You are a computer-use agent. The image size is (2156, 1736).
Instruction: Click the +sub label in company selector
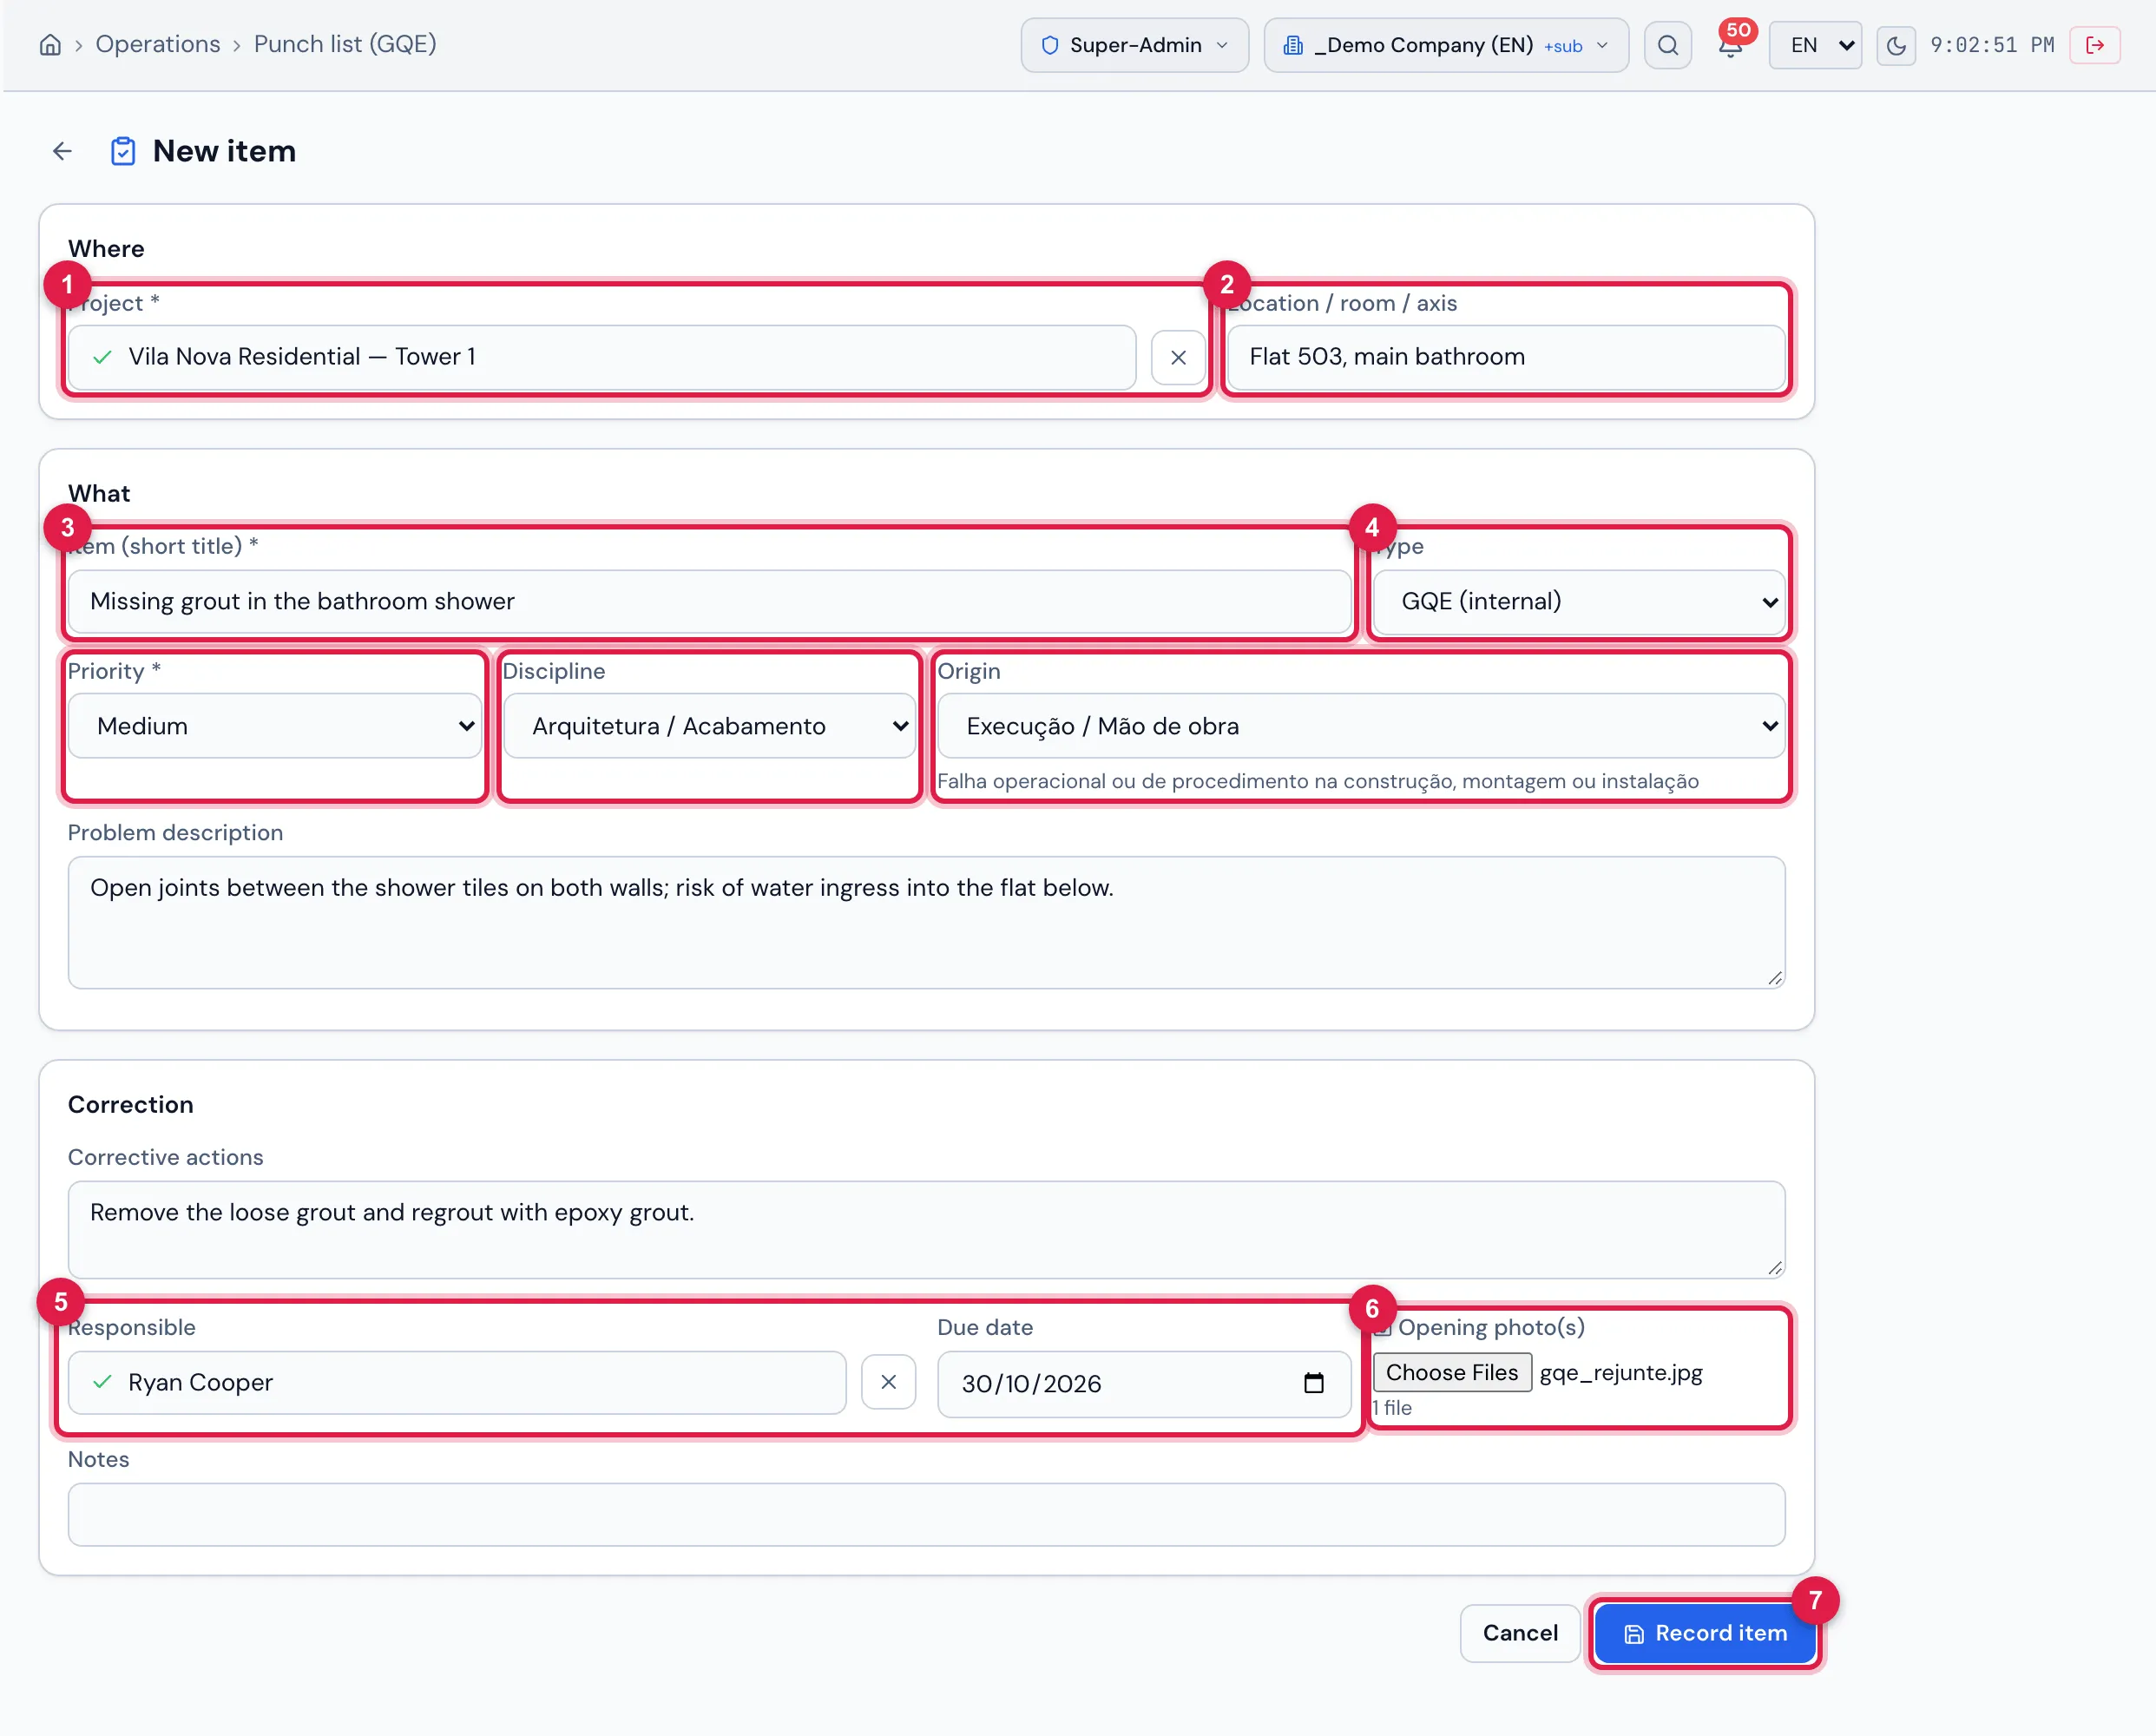[x=1563, y=46]
